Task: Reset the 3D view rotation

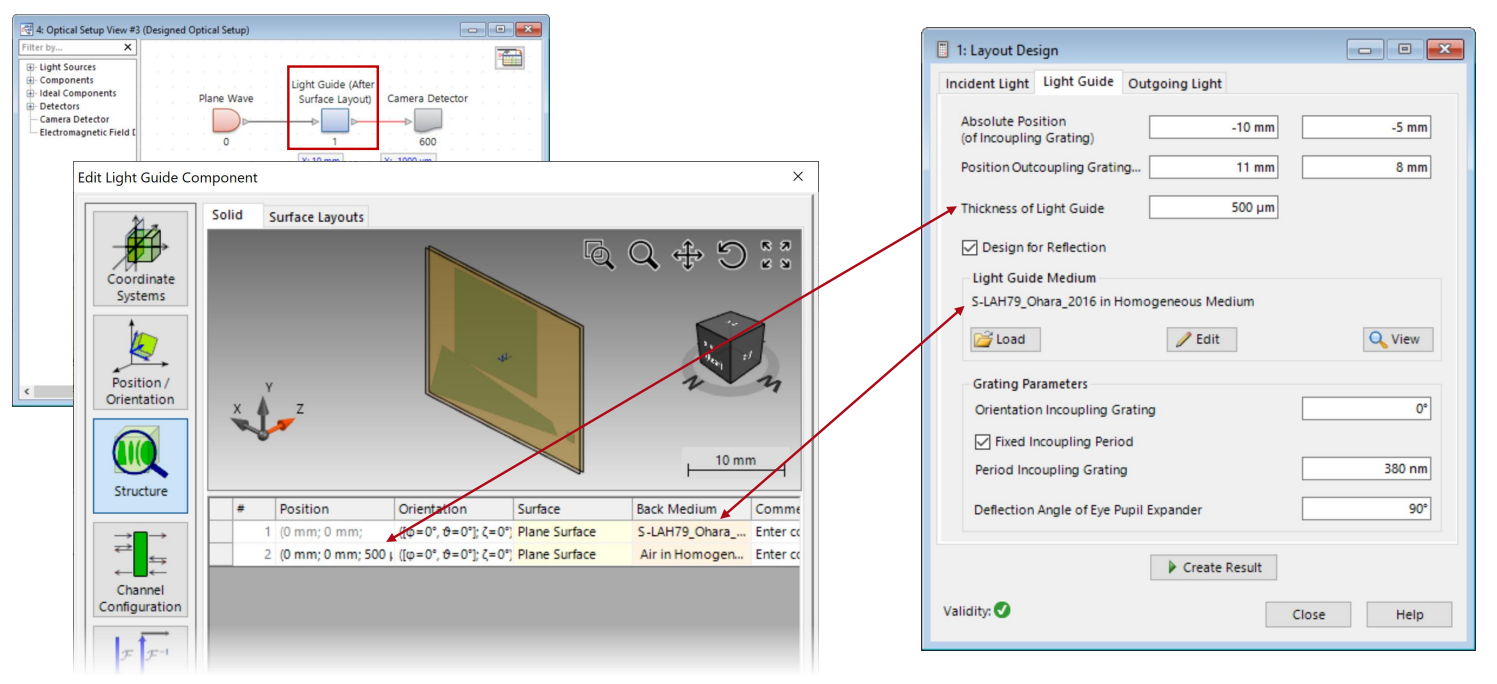Action: (x=732, y=255)
